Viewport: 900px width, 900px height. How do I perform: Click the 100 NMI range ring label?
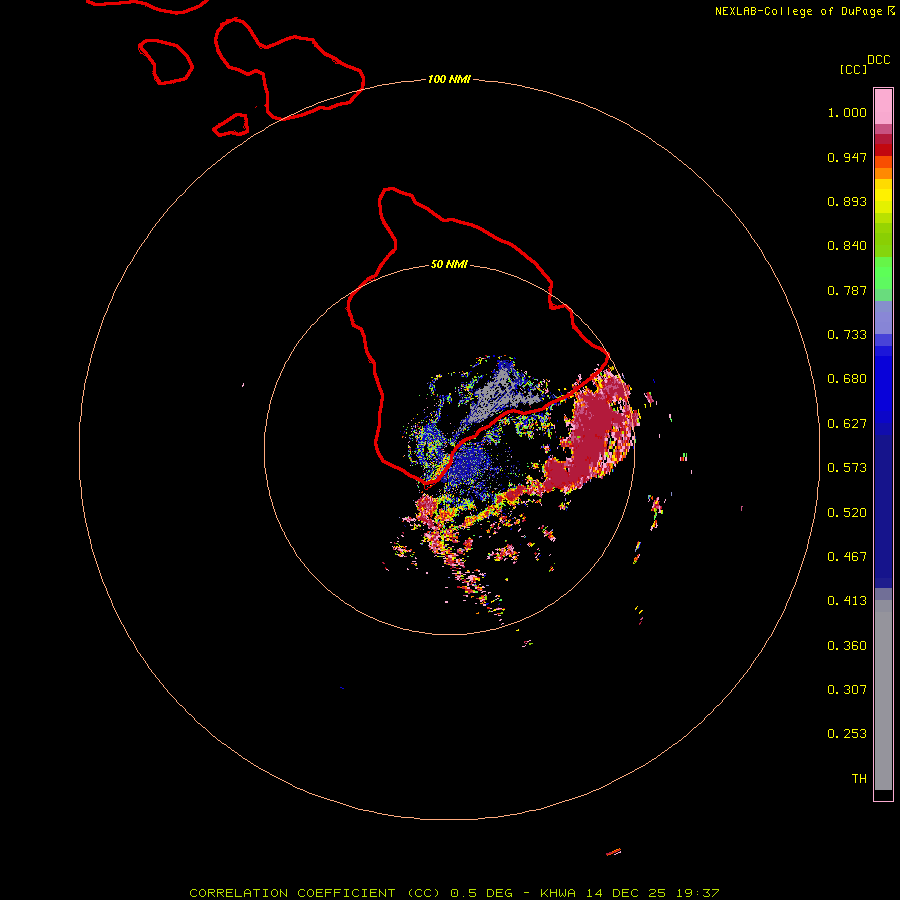click(x=449, y=79)
